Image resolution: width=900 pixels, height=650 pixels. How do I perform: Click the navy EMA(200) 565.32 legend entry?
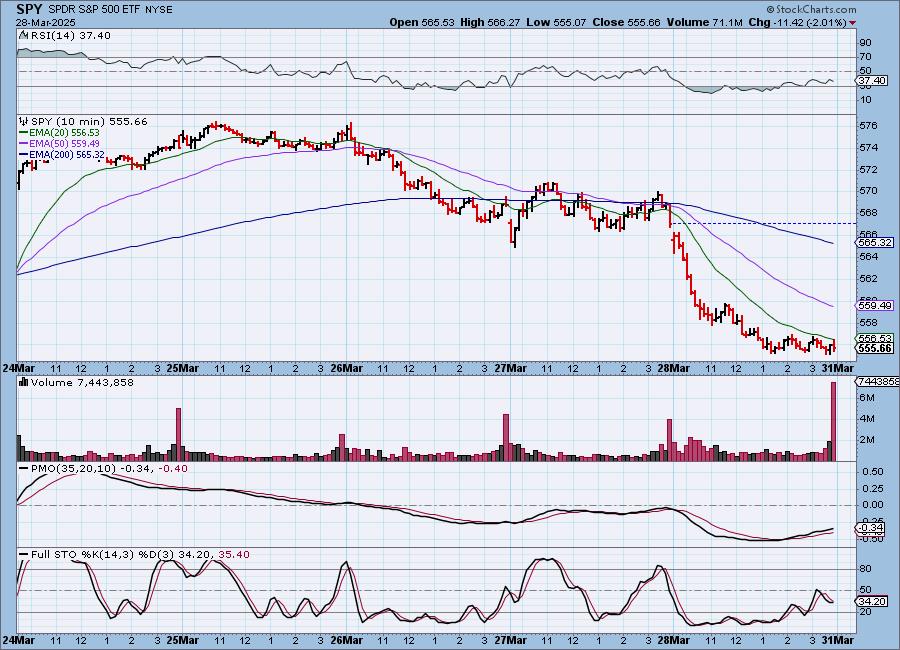(x=62, y=154)
